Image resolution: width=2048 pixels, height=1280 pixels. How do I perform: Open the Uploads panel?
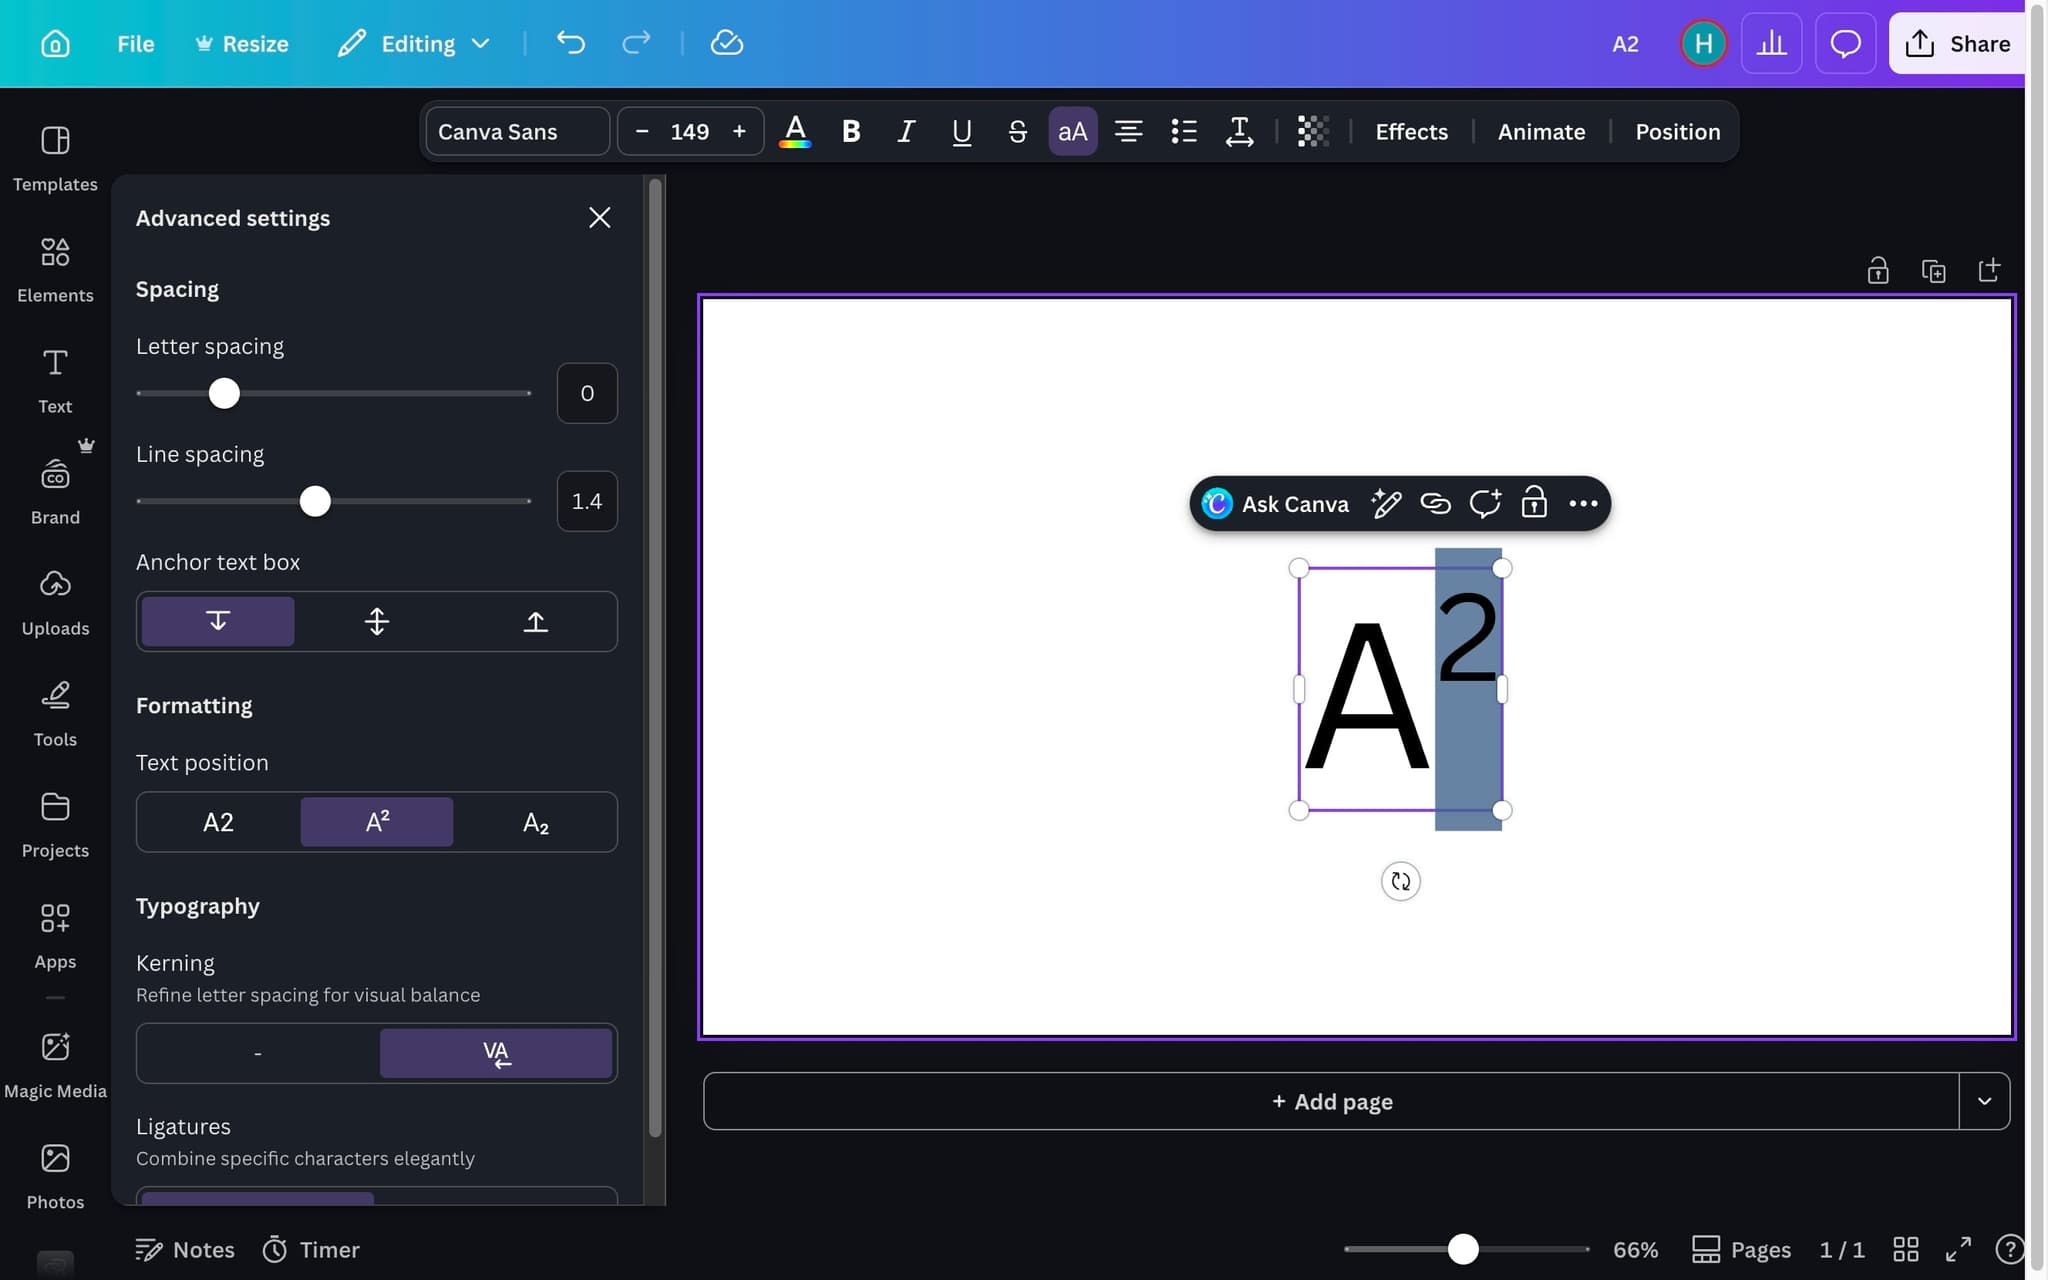(55, 598)
